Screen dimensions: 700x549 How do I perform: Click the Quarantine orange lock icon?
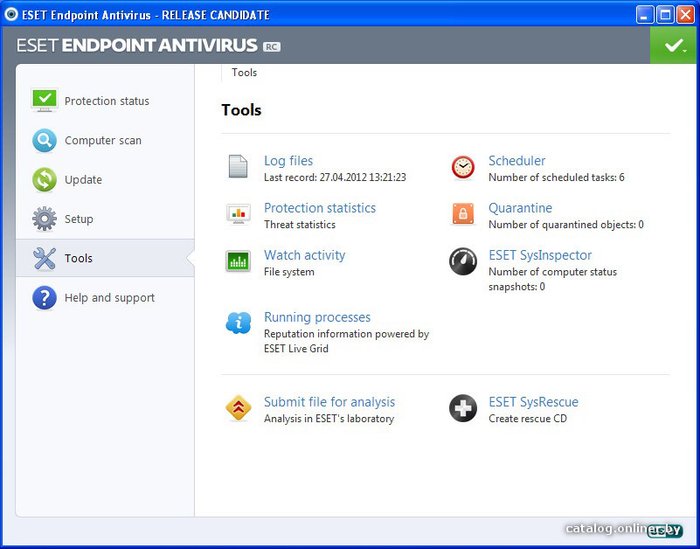click(462, 214)
